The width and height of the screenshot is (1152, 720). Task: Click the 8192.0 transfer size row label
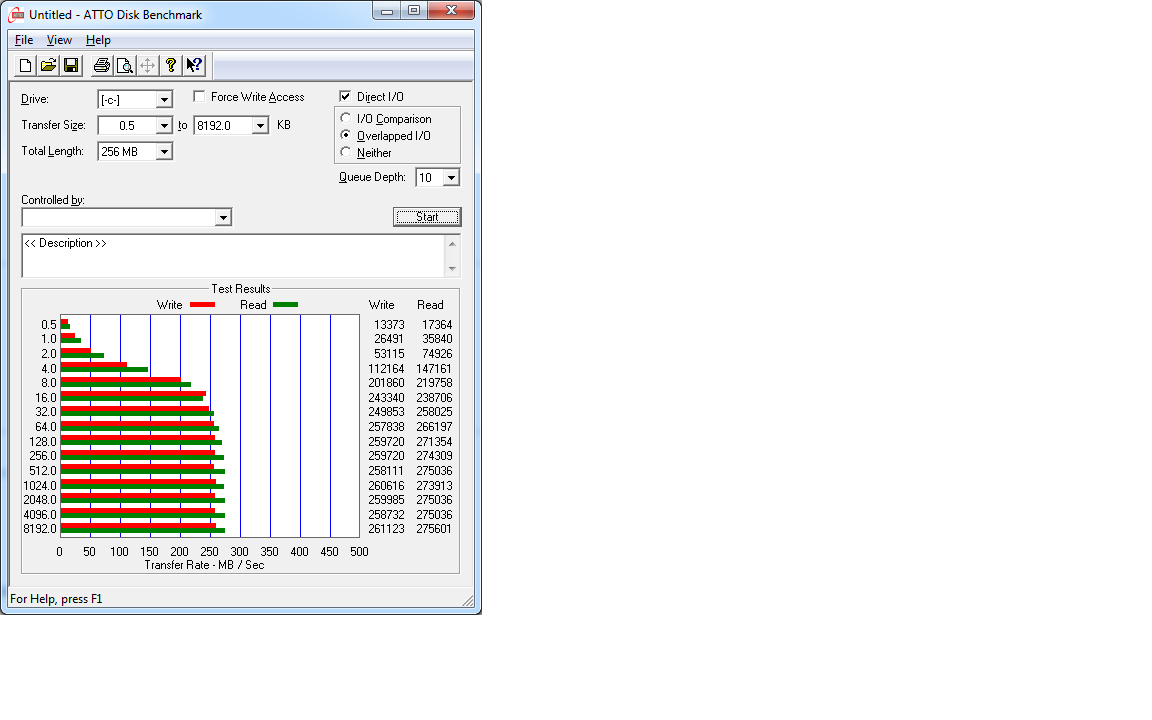click(40, 528)
